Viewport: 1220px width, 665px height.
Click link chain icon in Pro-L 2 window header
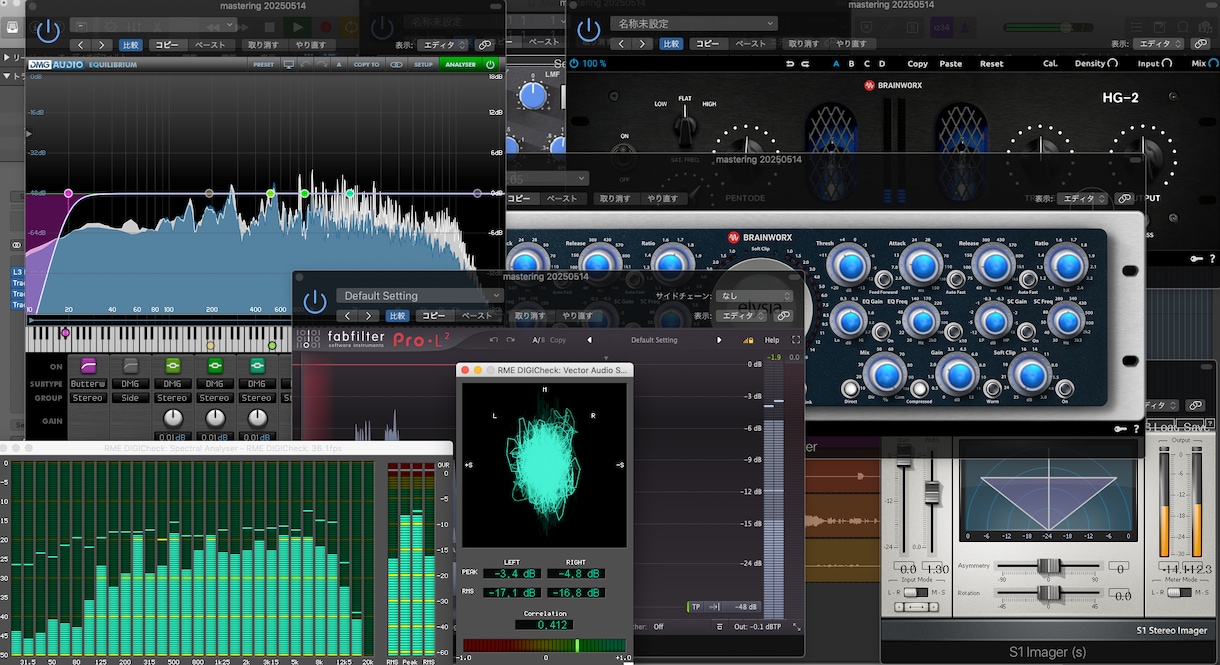(x=783, y=316)
